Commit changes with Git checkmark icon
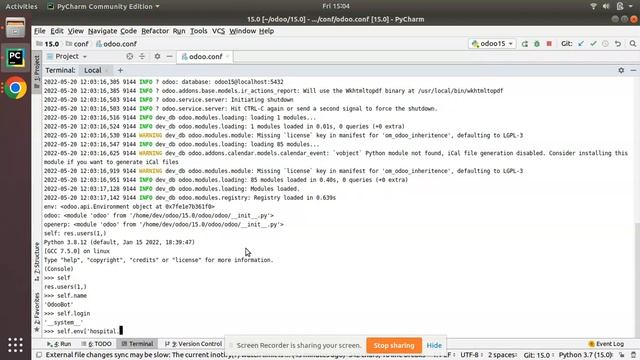The image size is (640, 360). click(x=593, y=44)
